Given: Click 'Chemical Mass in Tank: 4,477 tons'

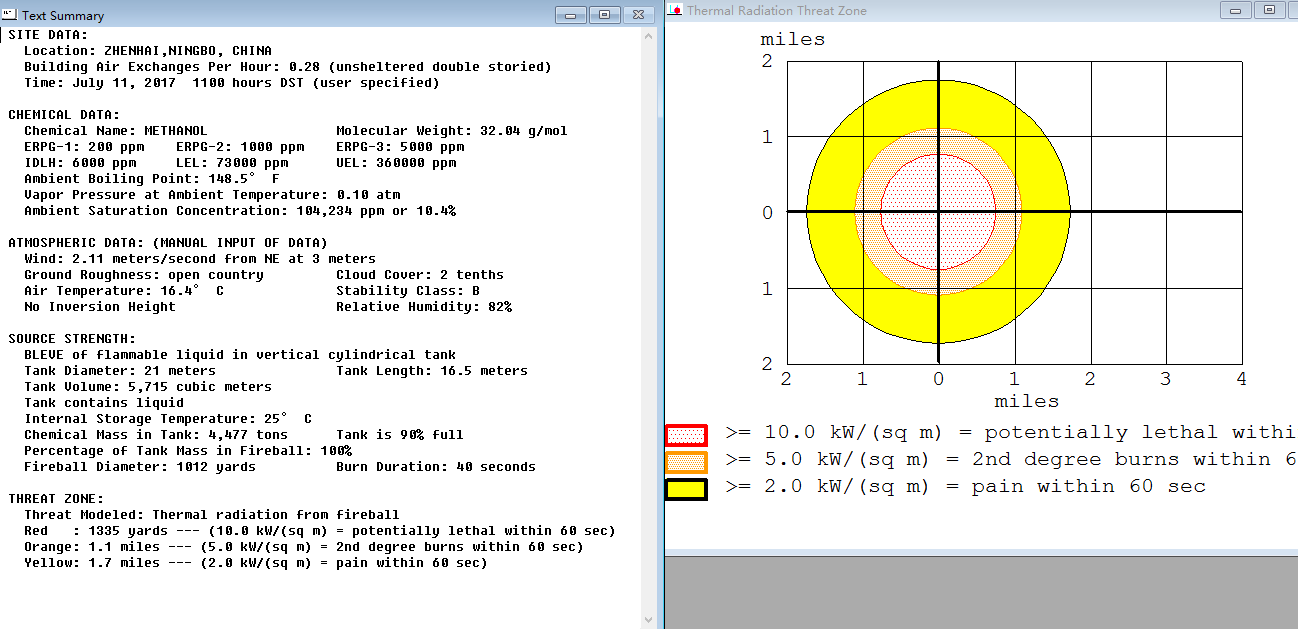Looking at the screenshot, I should pos(155,435).
